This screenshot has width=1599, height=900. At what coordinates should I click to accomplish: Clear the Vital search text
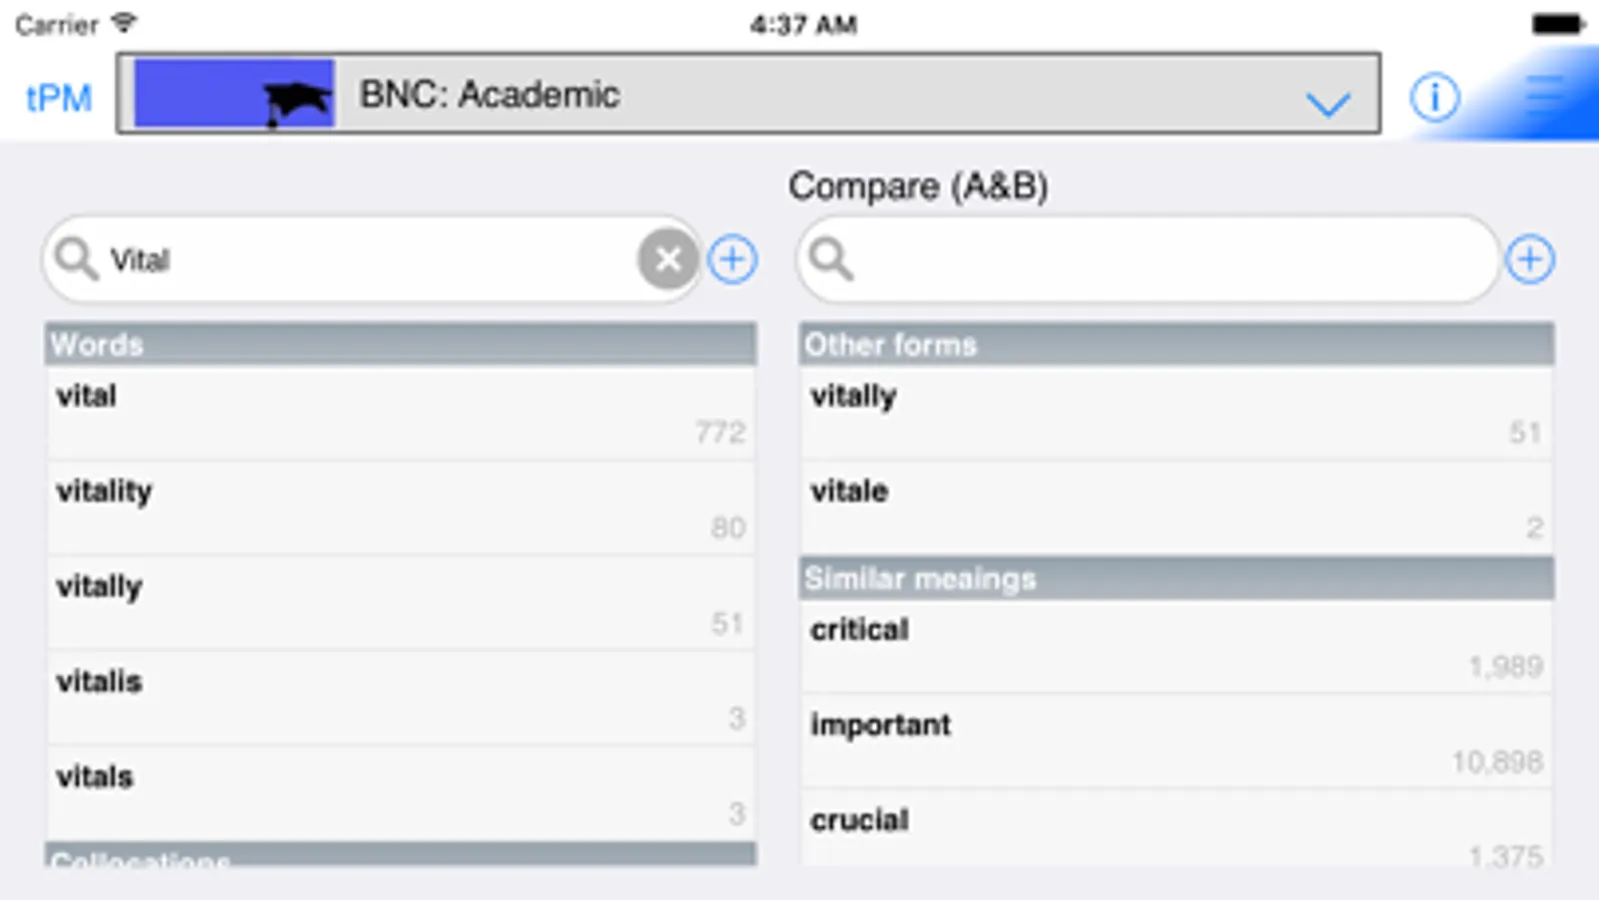(x=668, y=259)
